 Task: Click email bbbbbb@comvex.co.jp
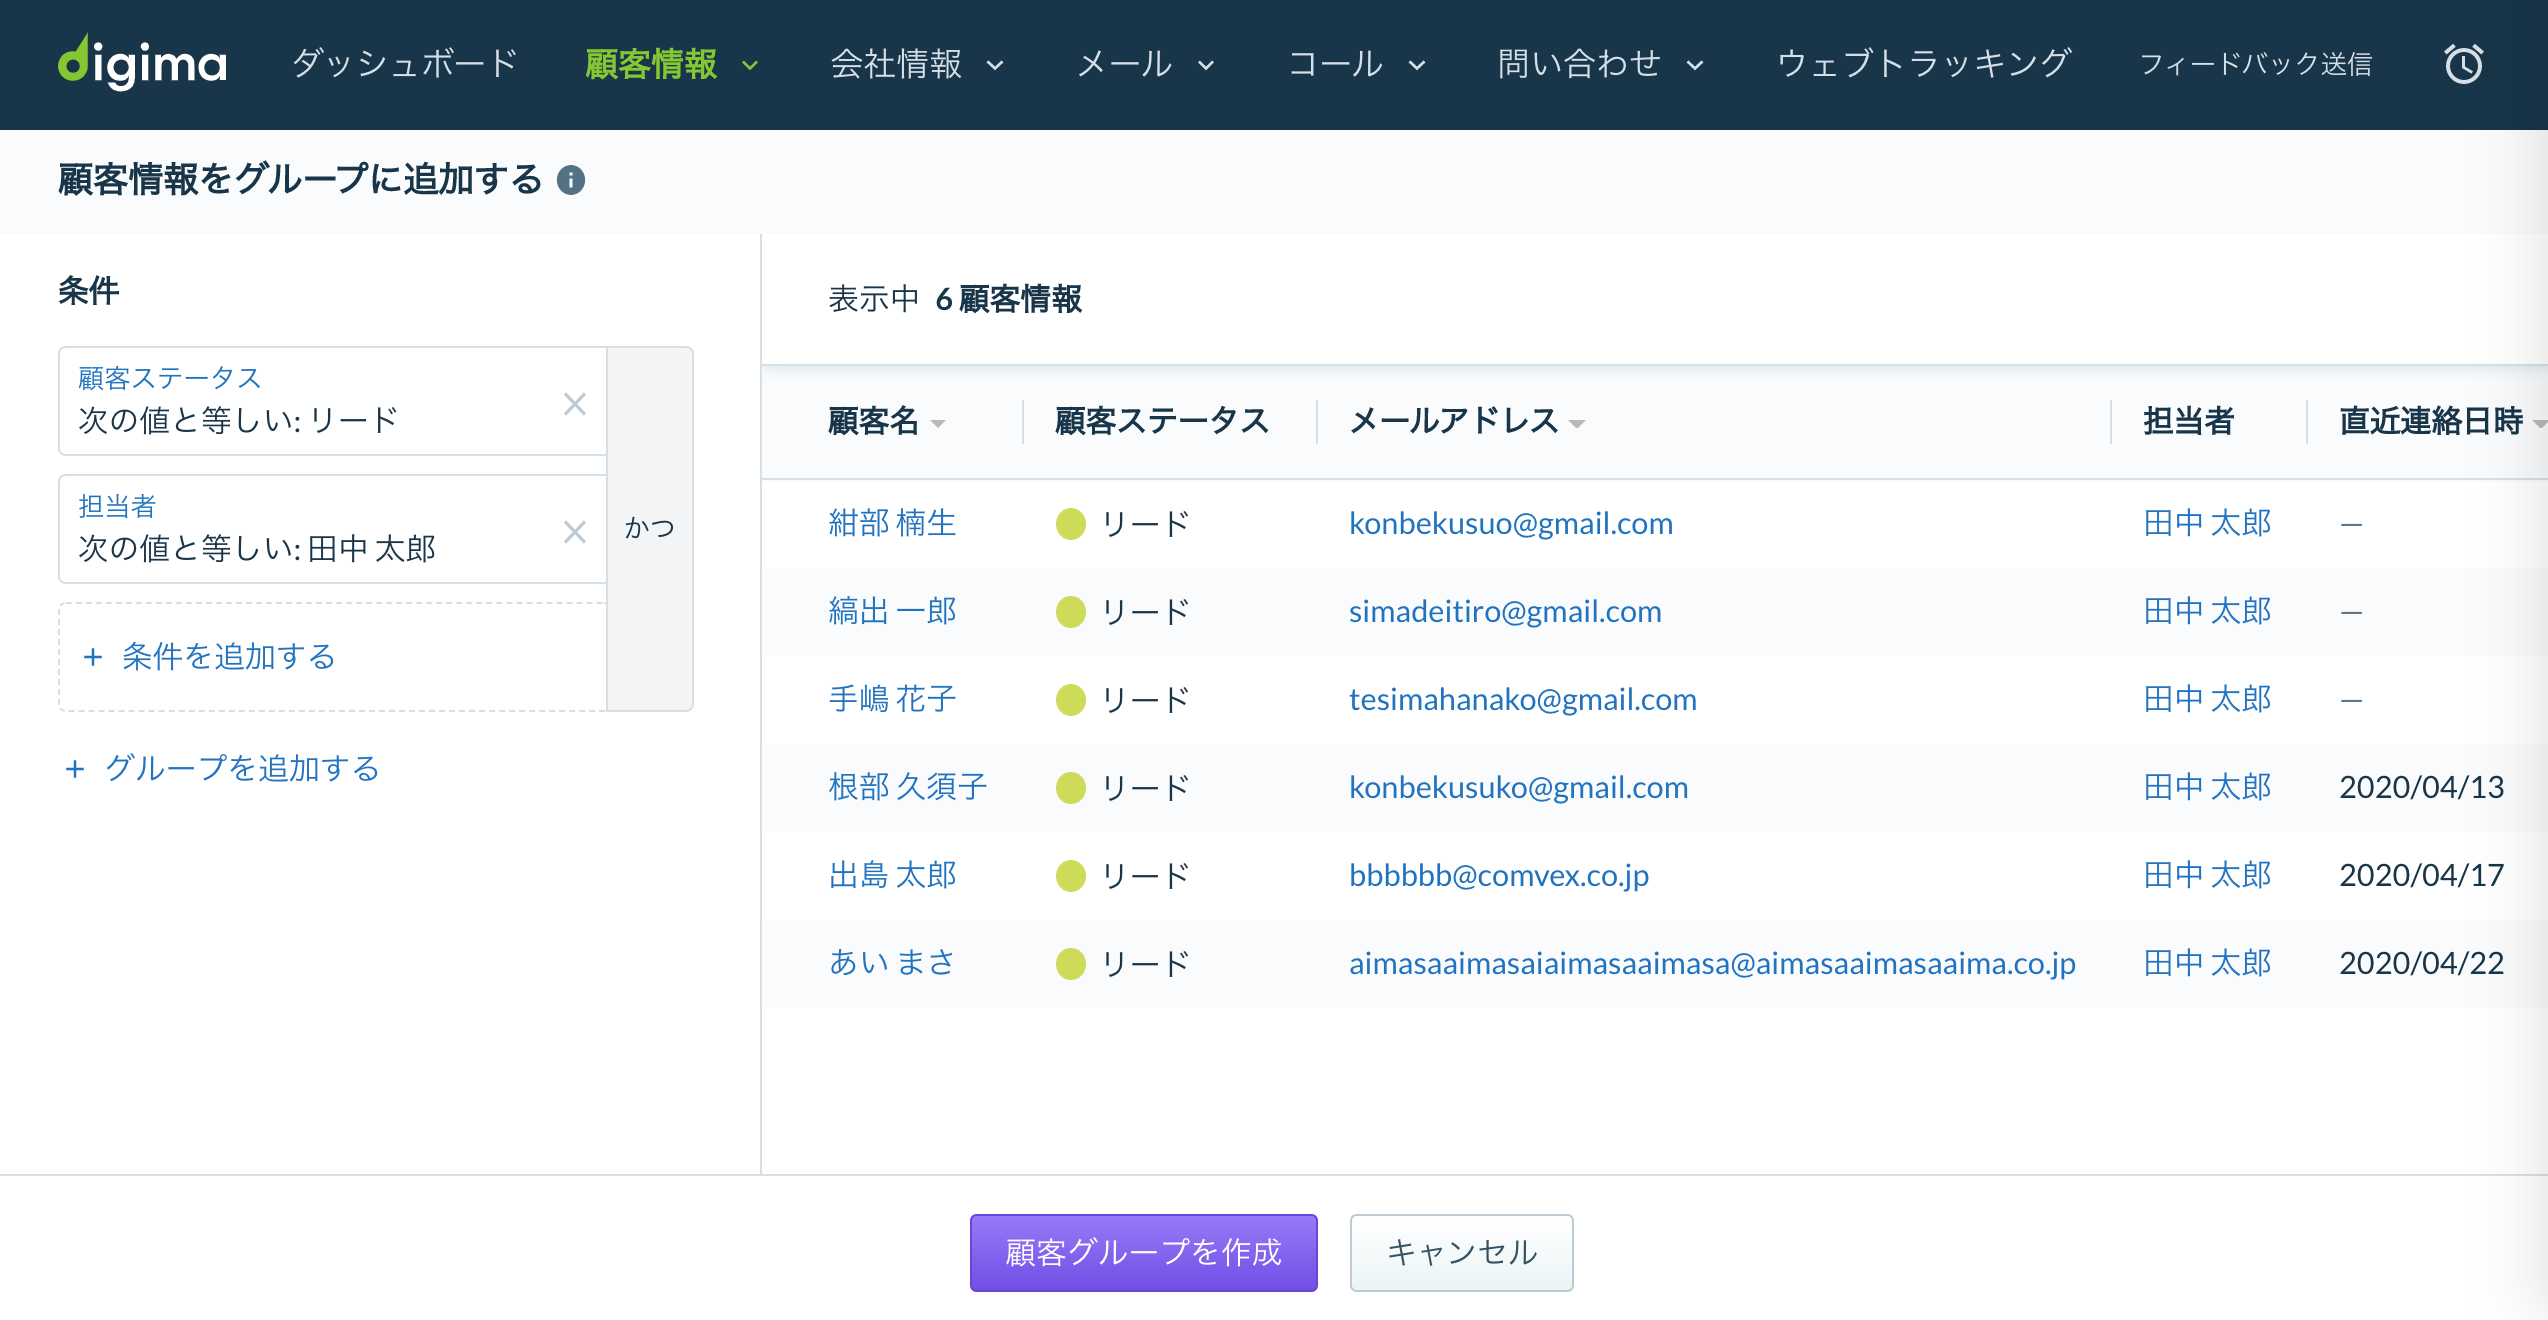coord(1499,875)
